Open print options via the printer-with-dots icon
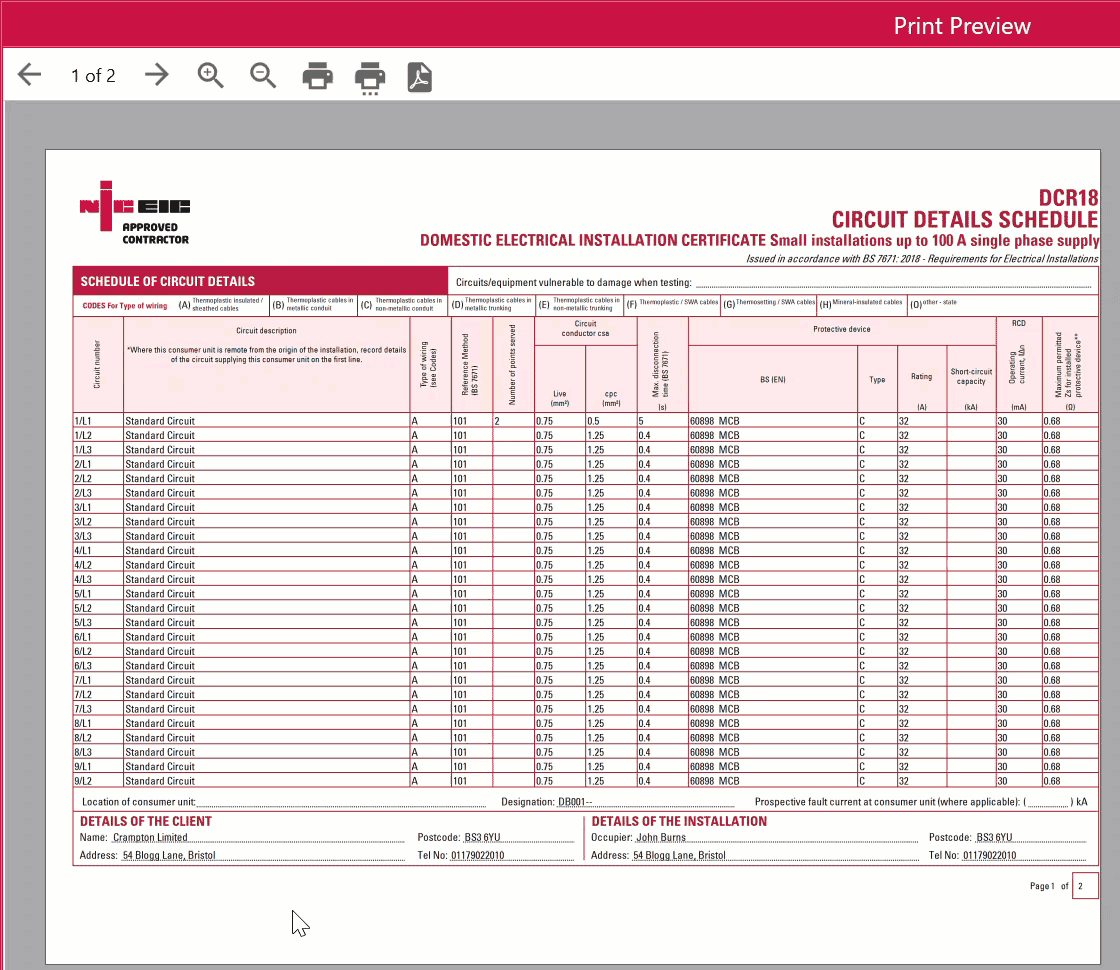This screenshot has width=1120, height=970. tap(369, 75)
